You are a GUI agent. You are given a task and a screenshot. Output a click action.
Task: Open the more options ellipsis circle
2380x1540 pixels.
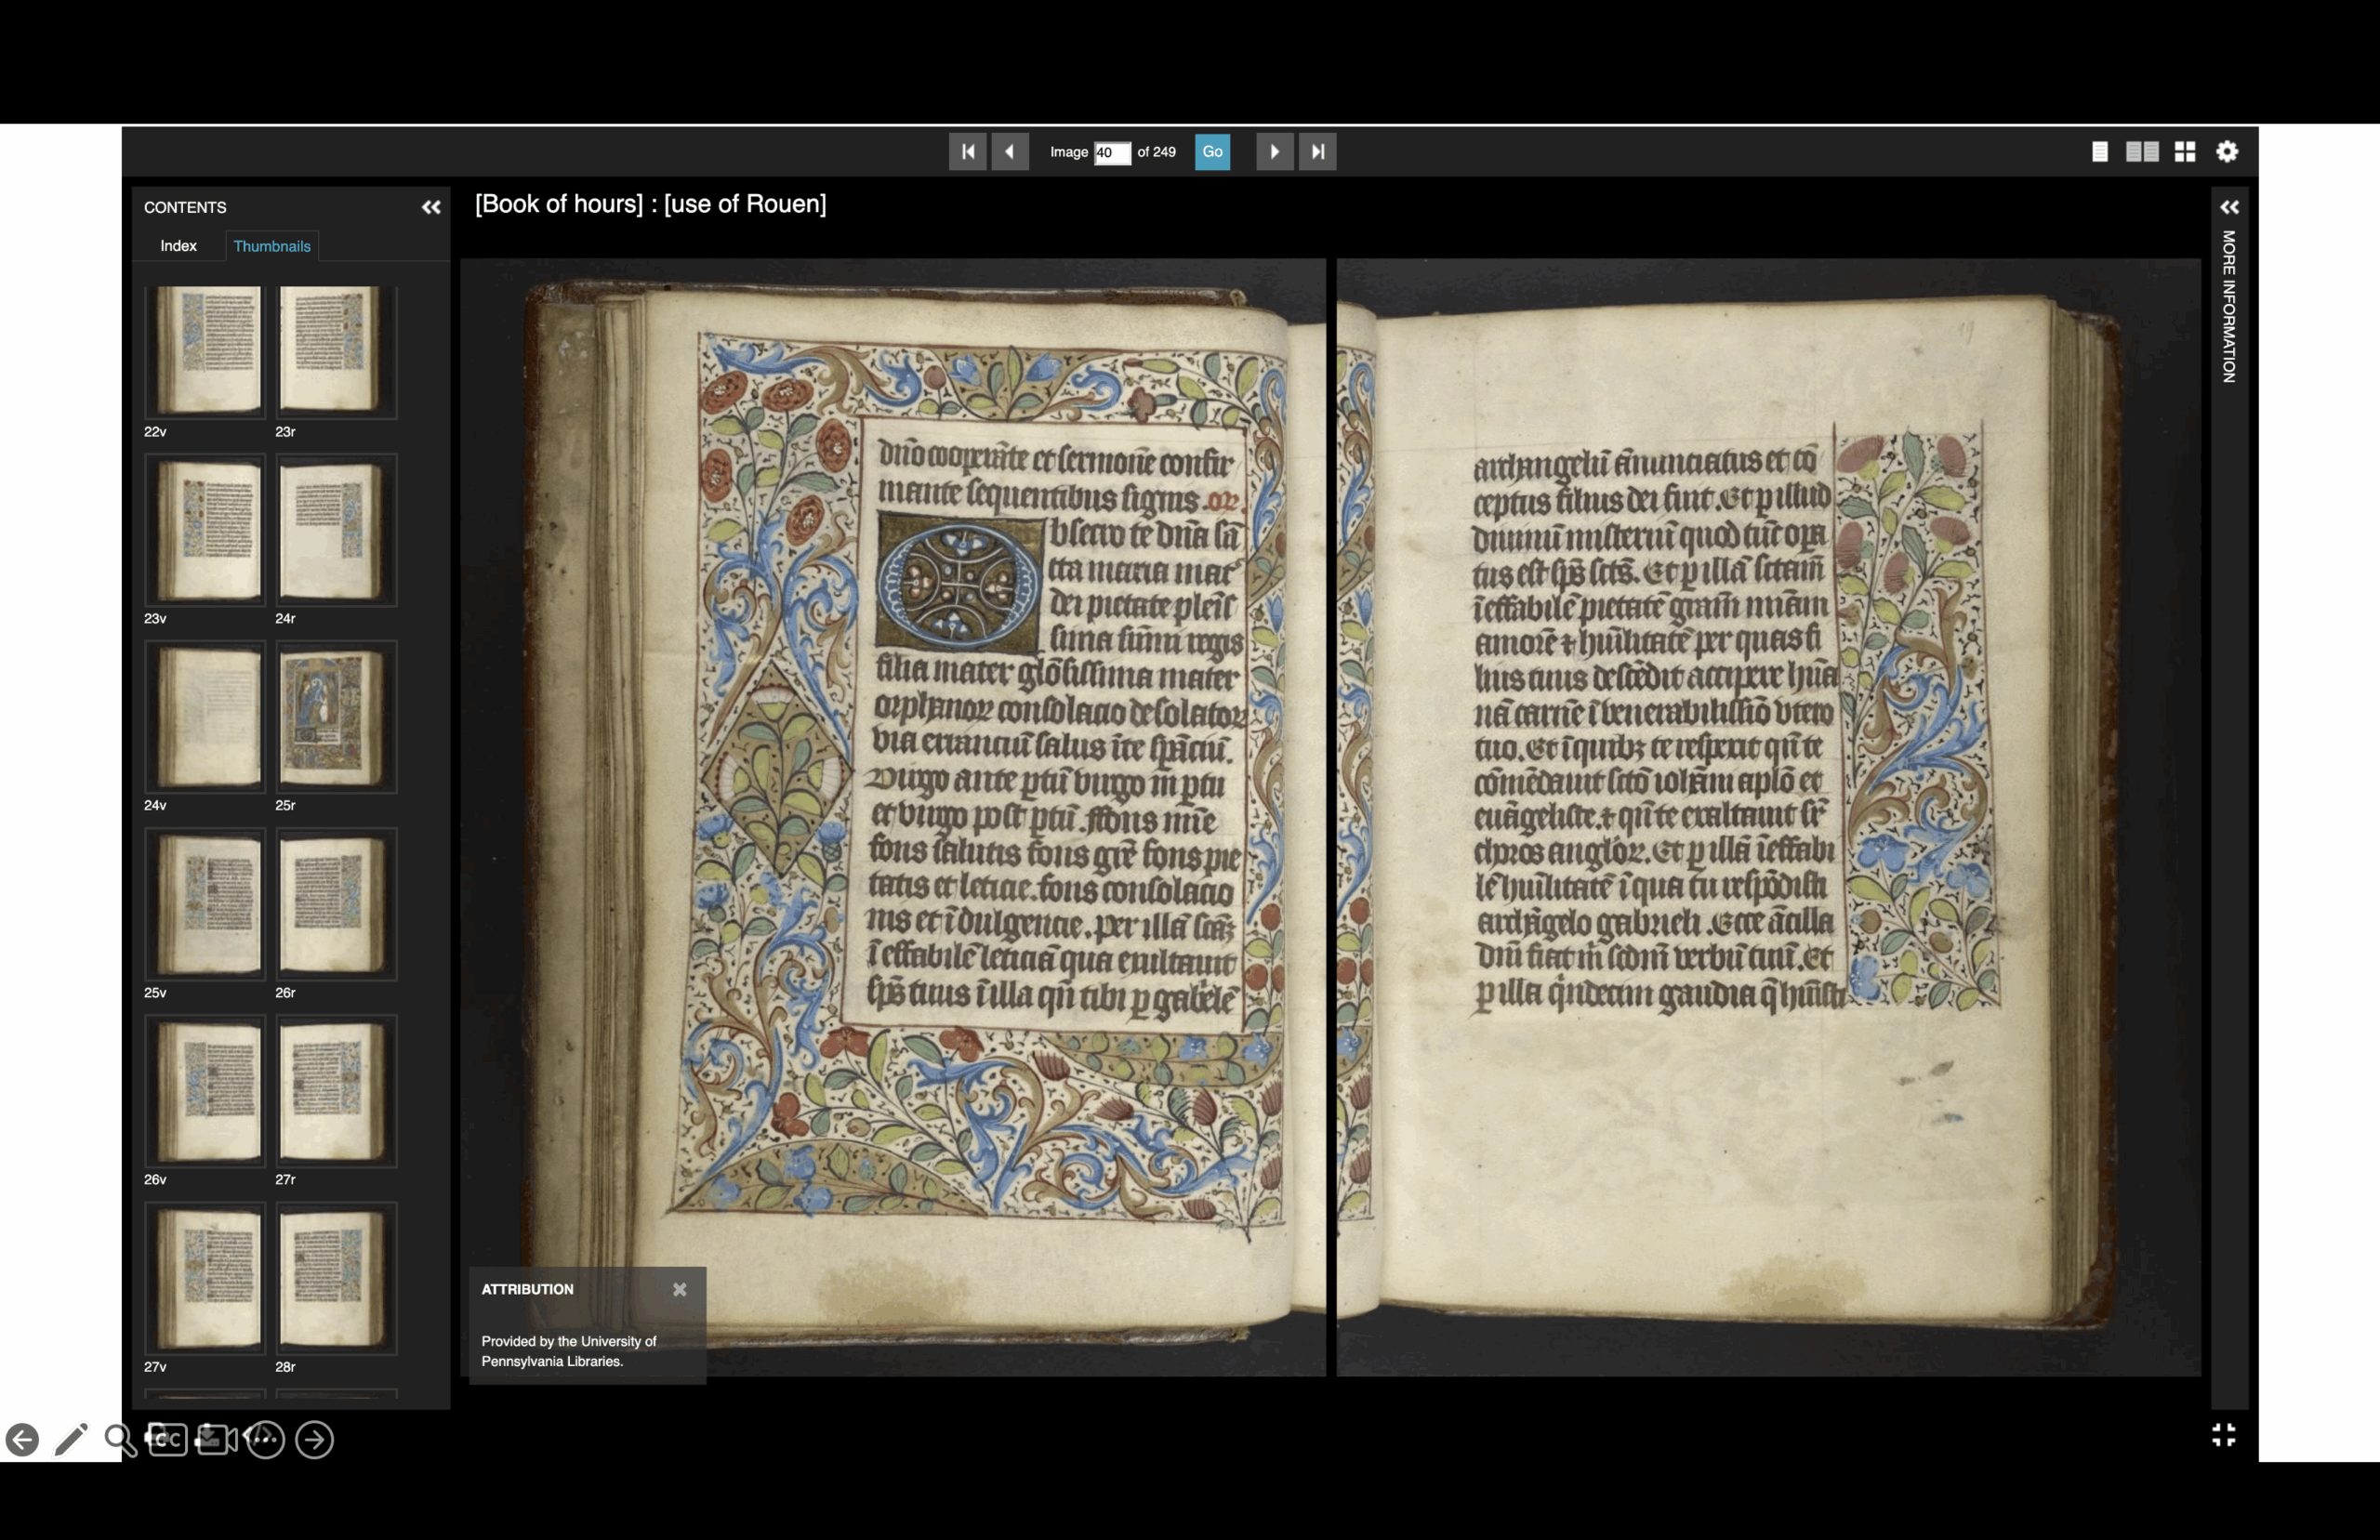265,1440
